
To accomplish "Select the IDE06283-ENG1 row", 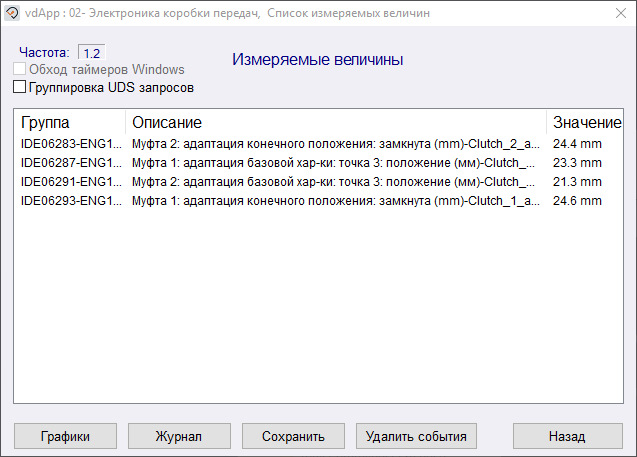I will coord(71,144).
